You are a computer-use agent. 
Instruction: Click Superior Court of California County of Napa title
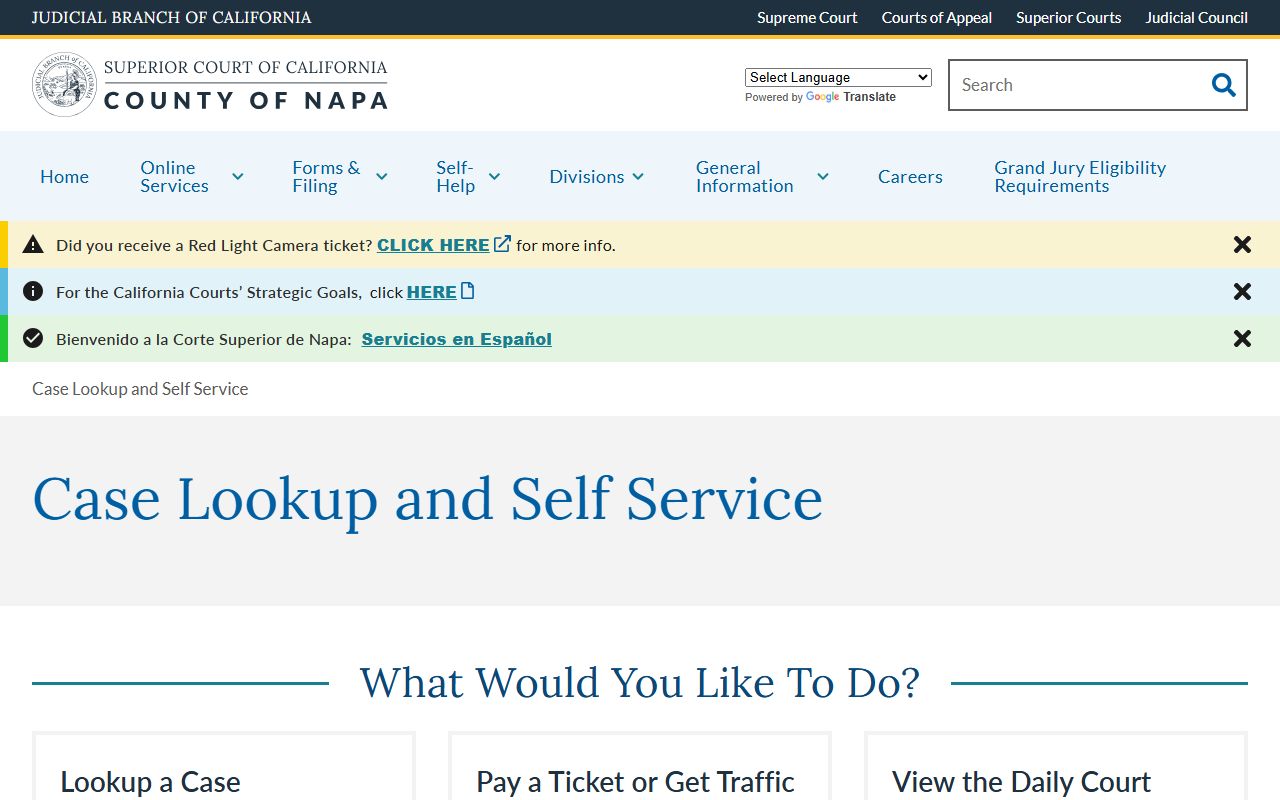click(245, 85)
